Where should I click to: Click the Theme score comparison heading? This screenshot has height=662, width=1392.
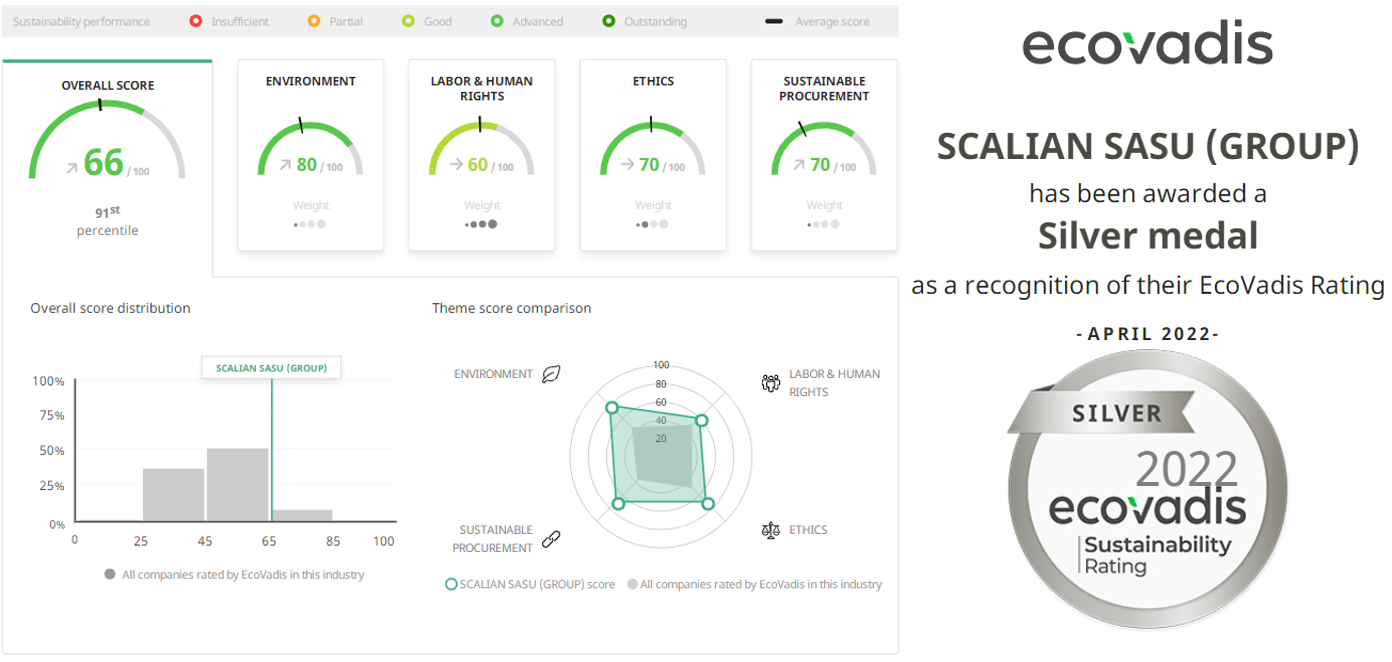pyautogui.click(x=512, y=308)
